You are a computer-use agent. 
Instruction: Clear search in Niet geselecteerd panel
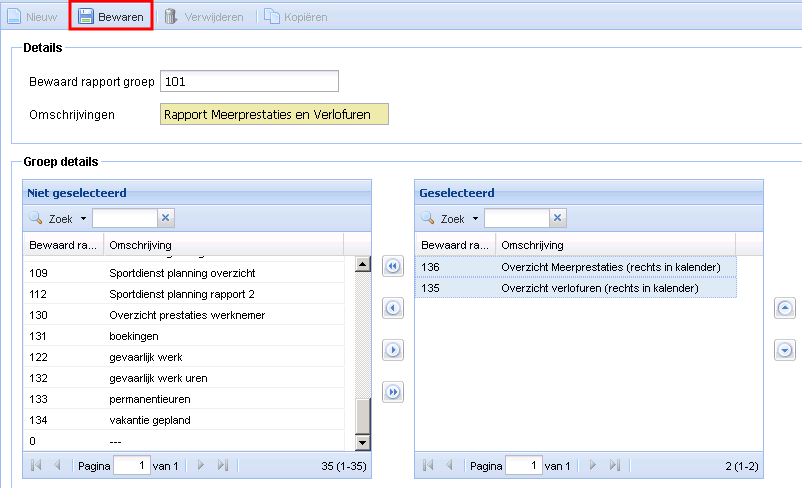[166, 218]
